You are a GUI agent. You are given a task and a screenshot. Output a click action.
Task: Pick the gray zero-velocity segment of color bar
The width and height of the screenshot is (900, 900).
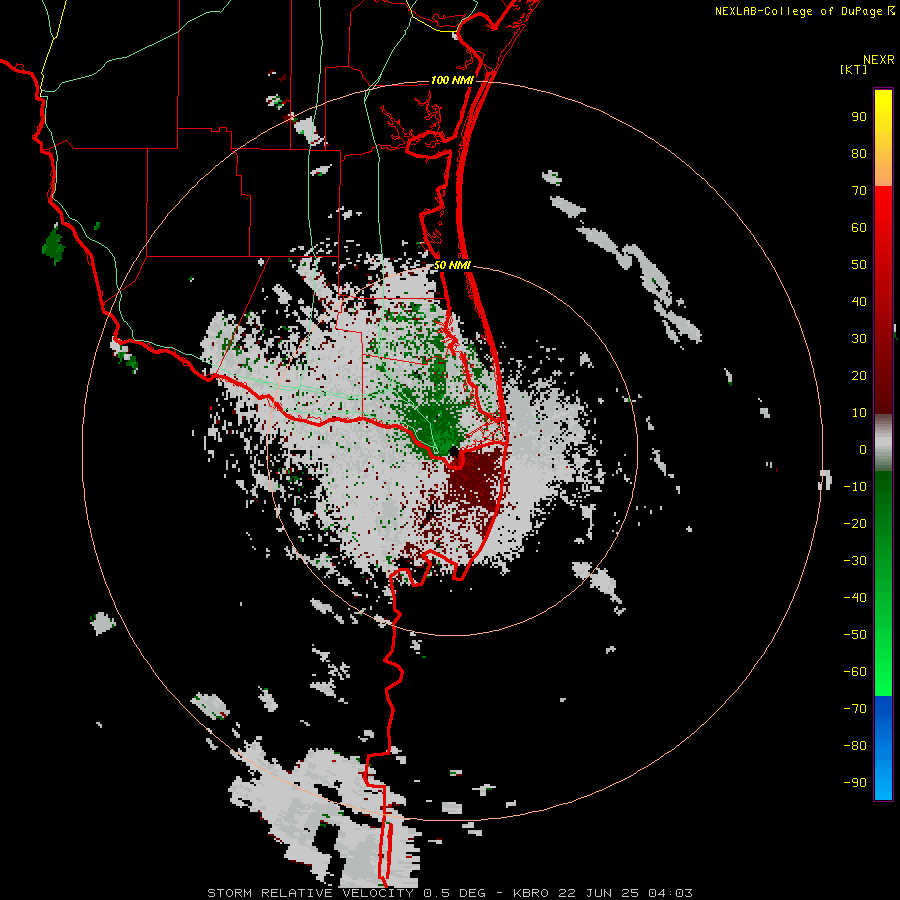(883, 443)
